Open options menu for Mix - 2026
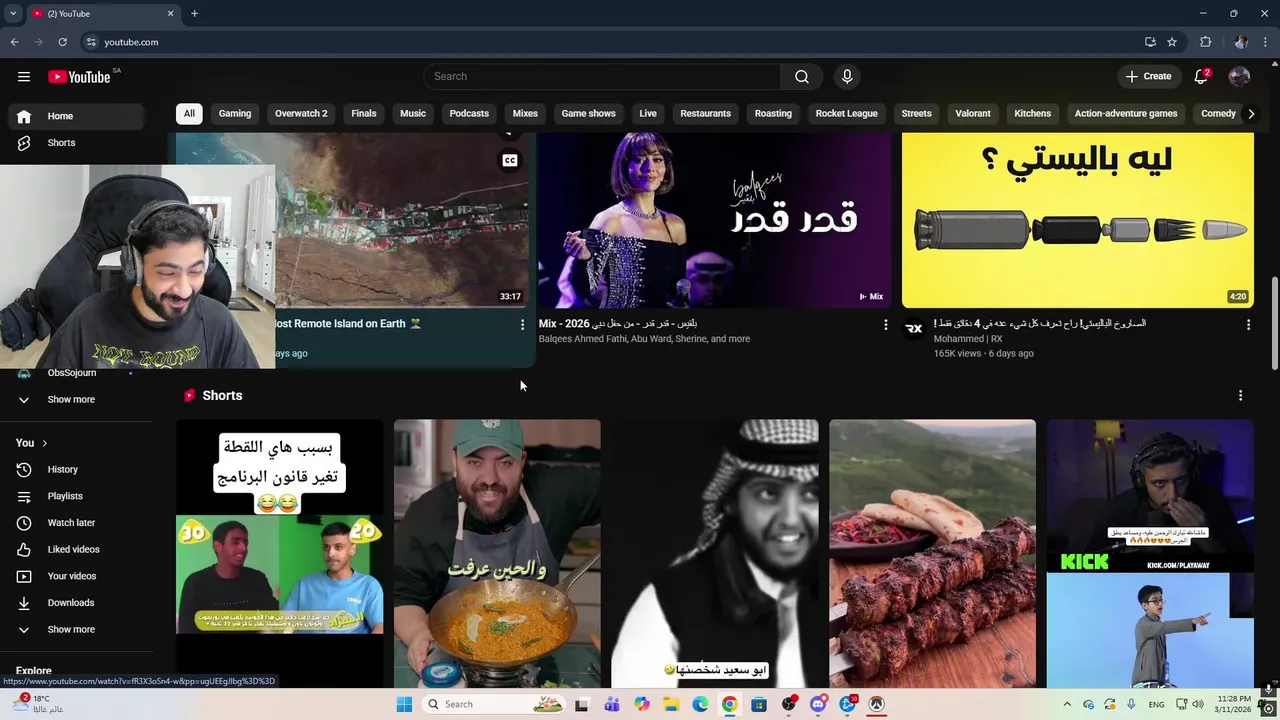 (885, 325)
